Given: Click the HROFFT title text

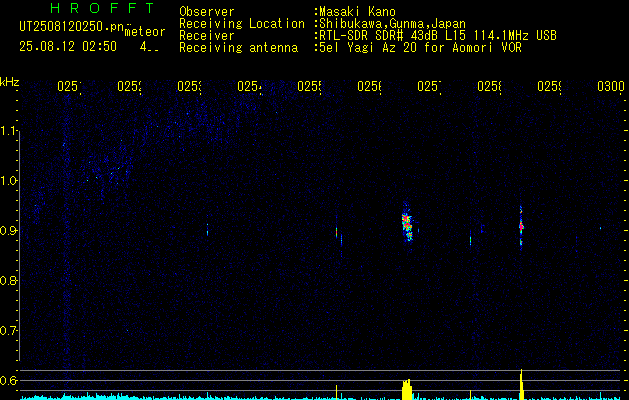Looking at the screenshot, I should pyautogui.click(x=102, y=8).
